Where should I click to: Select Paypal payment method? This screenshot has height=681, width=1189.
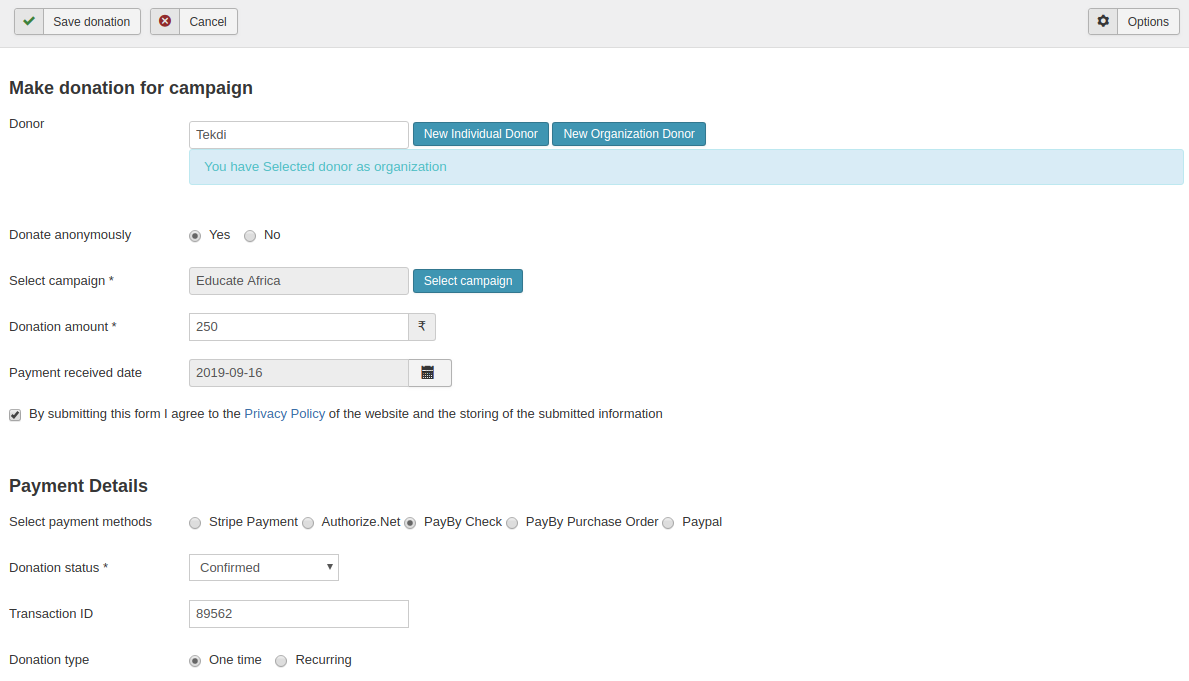point(668,523)
